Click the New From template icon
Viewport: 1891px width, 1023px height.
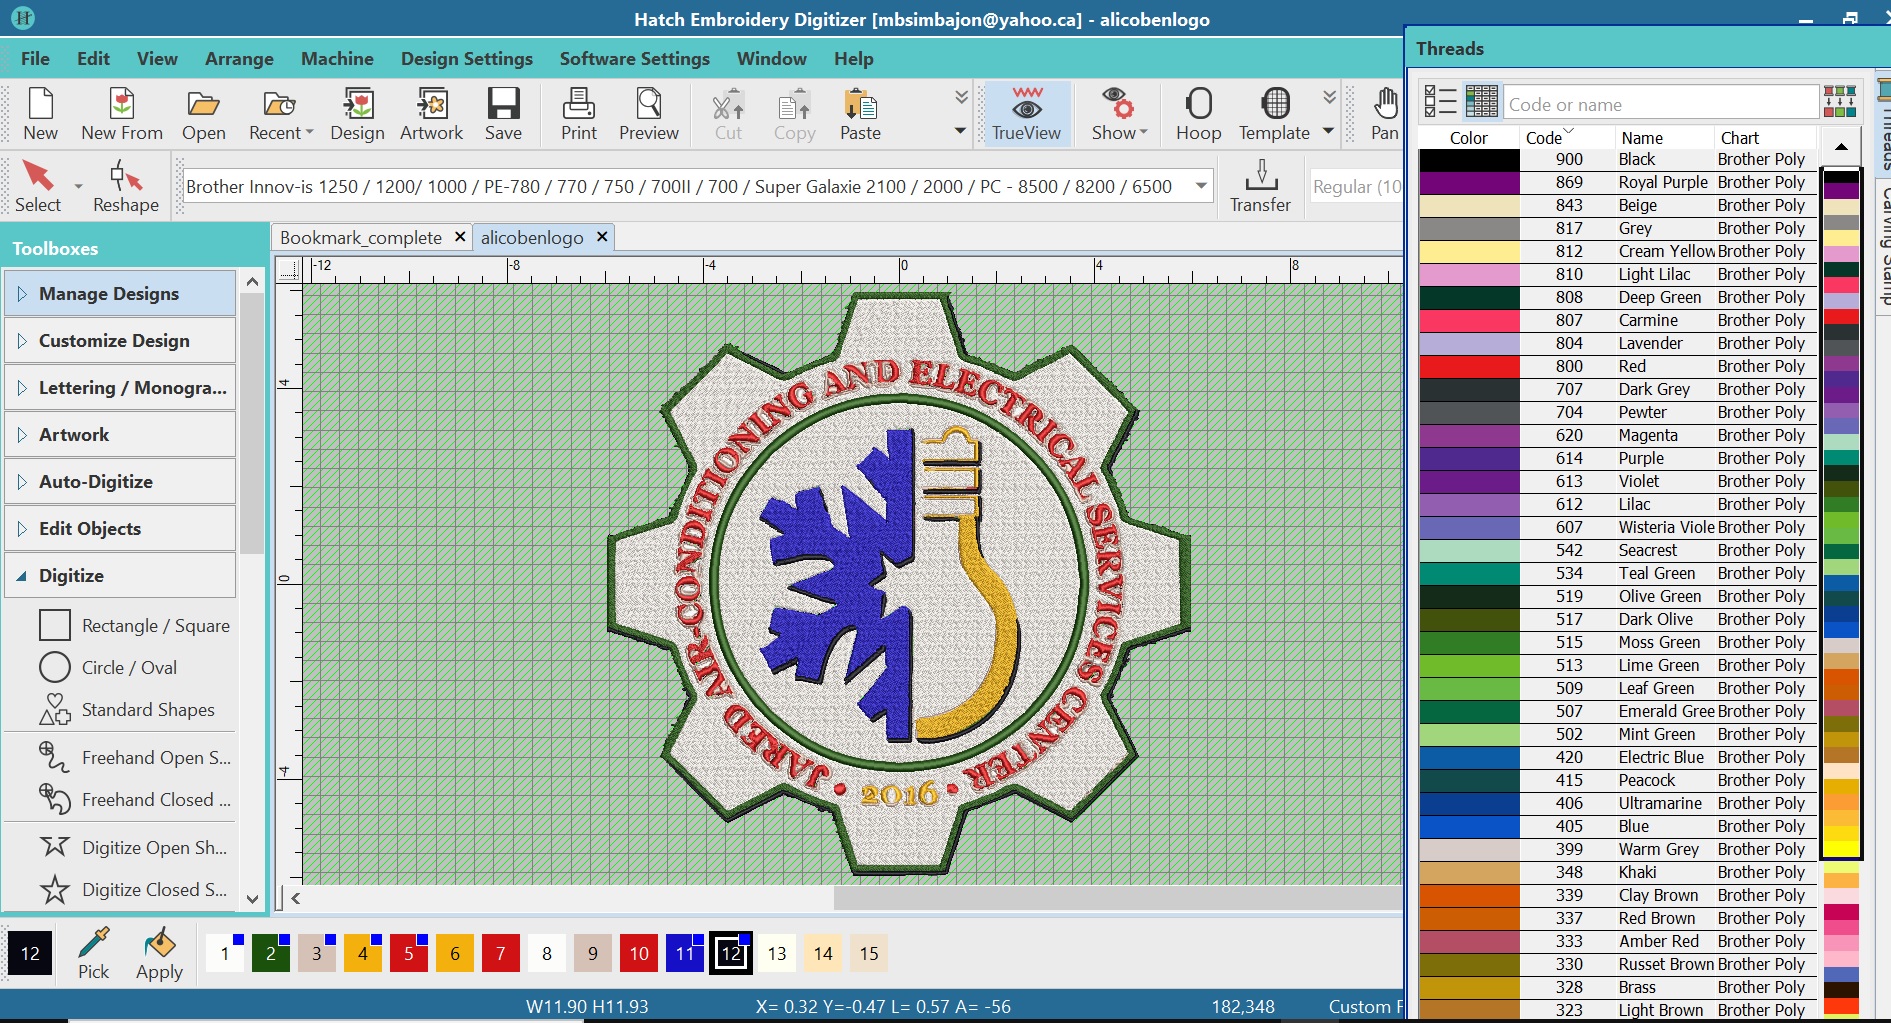tap(122, 114)
